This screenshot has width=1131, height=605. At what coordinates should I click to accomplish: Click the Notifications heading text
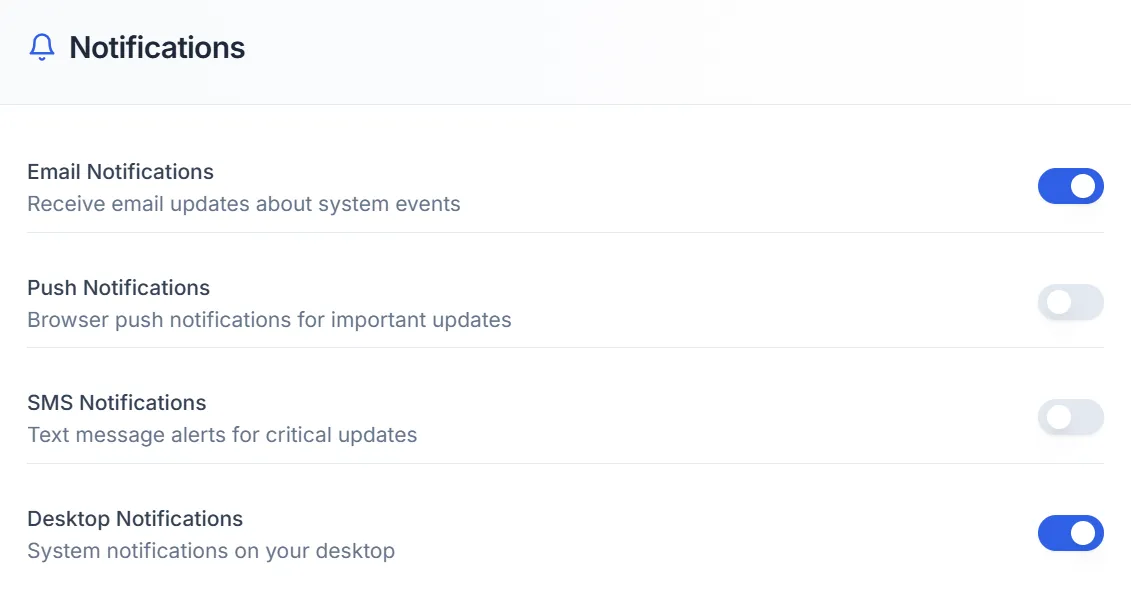(x=157, y=48)
